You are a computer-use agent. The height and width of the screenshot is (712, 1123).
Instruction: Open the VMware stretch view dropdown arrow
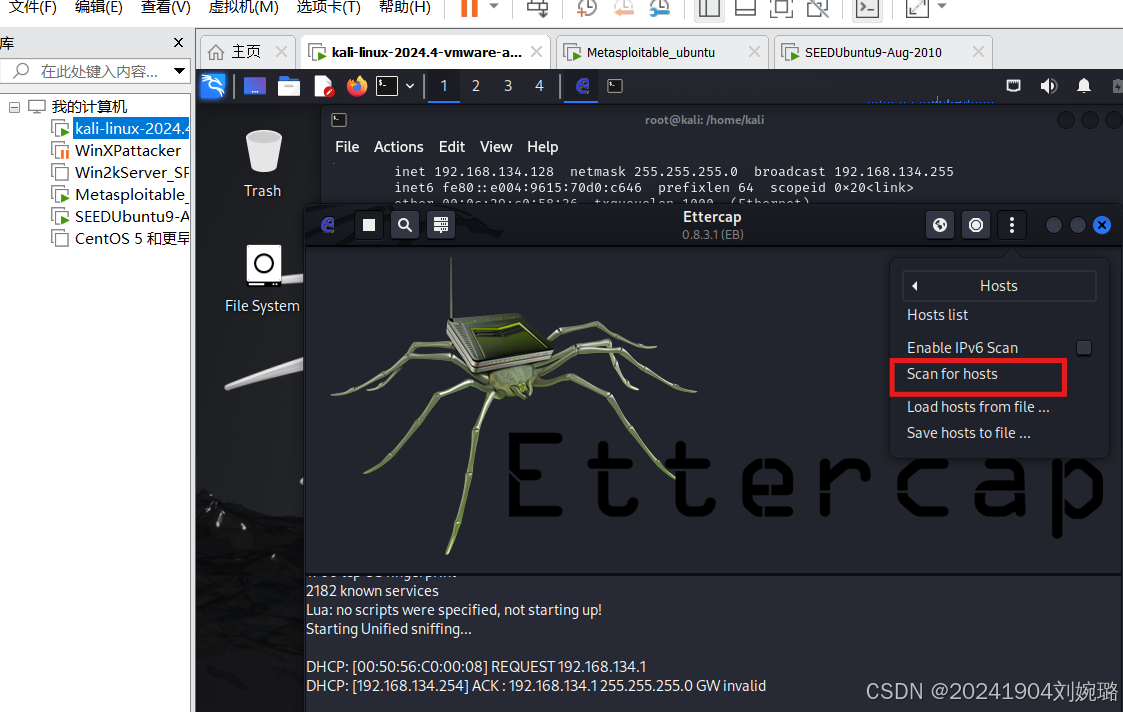943,6
